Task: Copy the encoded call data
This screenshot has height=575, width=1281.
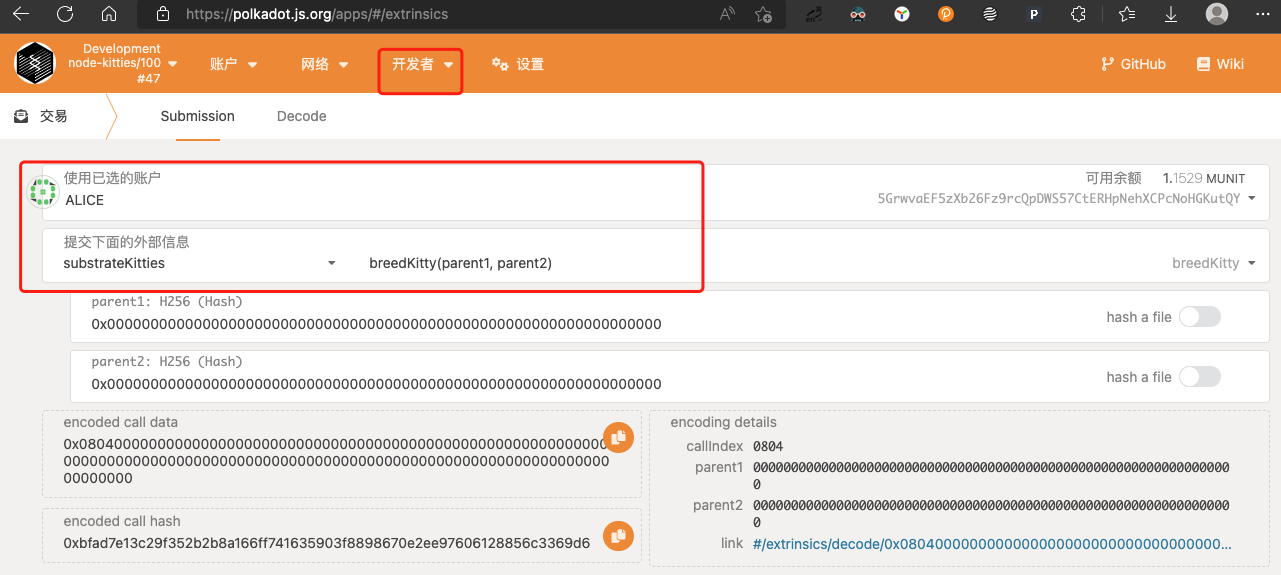Action: coord(618,437)
